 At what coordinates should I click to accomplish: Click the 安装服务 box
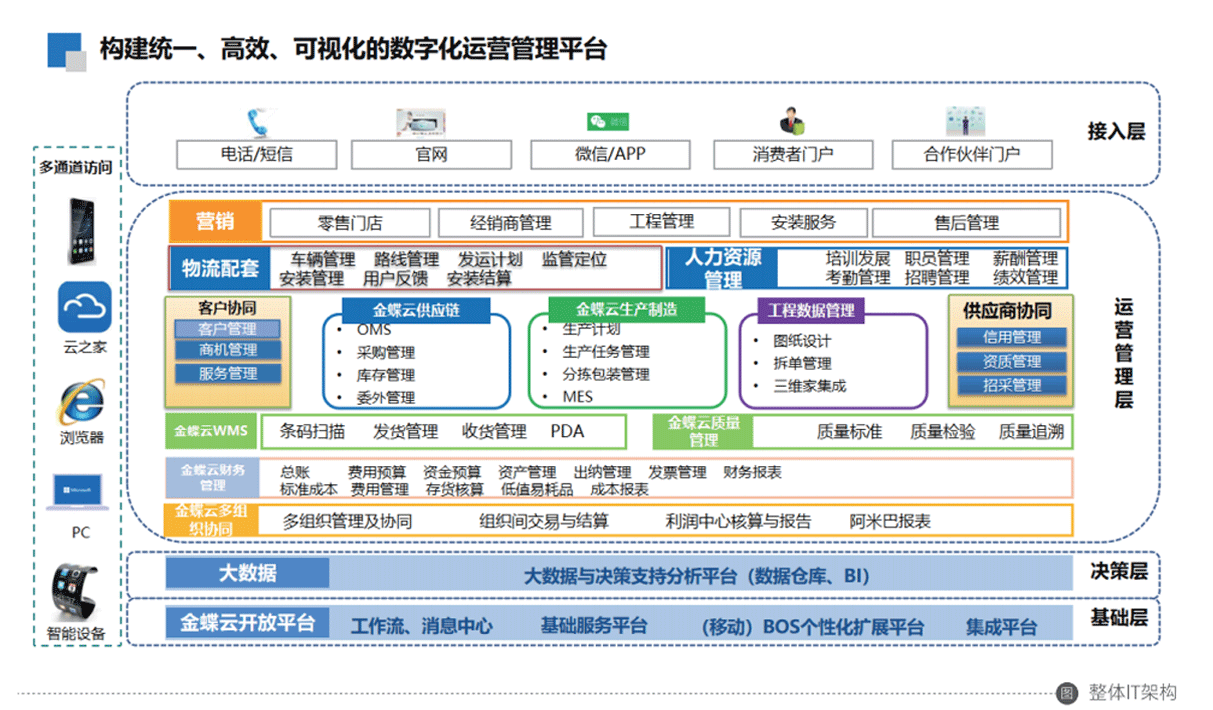point(803,222)
